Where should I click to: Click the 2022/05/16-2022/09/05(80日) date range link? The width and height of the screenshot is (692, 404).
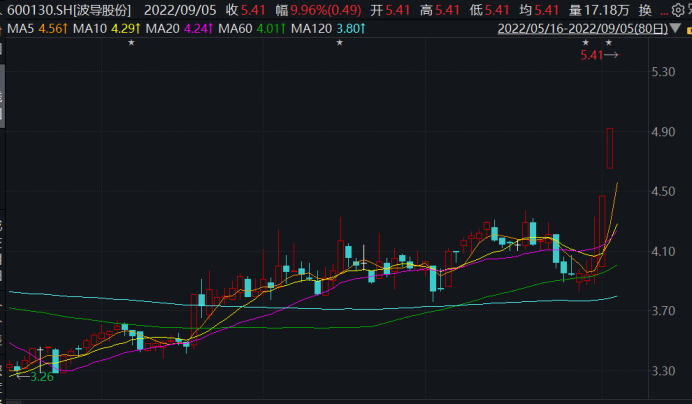click(x=583, y=29)
